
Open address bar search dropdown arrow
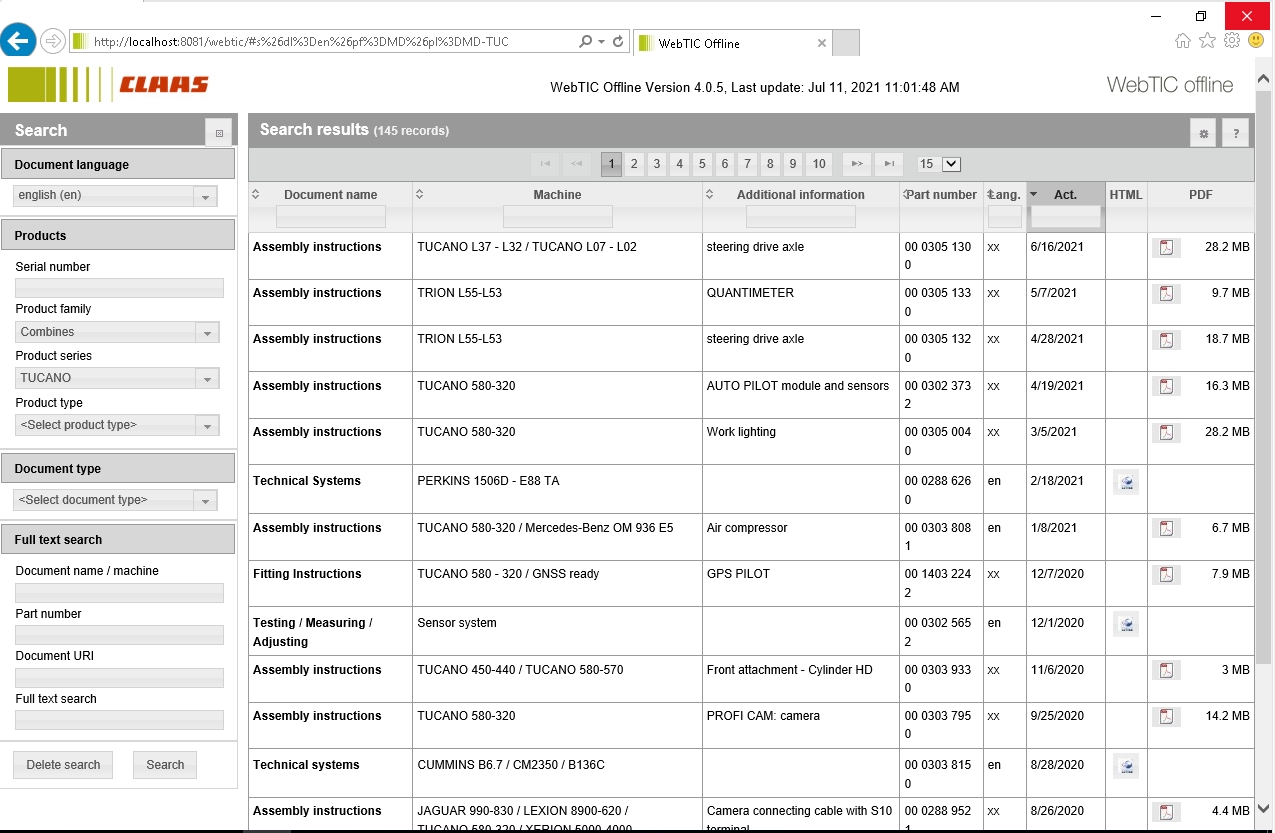601,42
